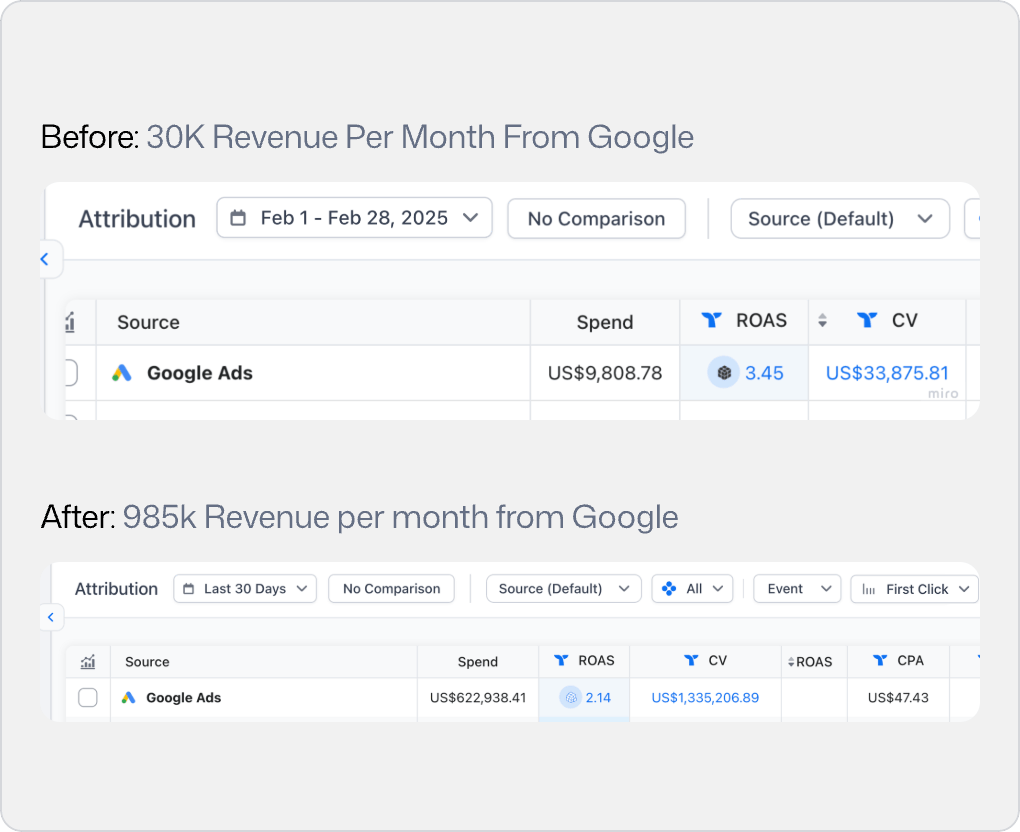The height and width of the screenshot is (832, 1020).
Task: Sort by the CPA column header
Action: click(x=898, y=661)
